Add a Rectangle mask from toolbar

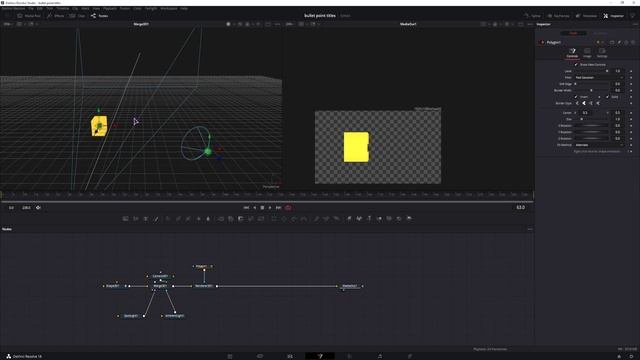tap(273, 219)
